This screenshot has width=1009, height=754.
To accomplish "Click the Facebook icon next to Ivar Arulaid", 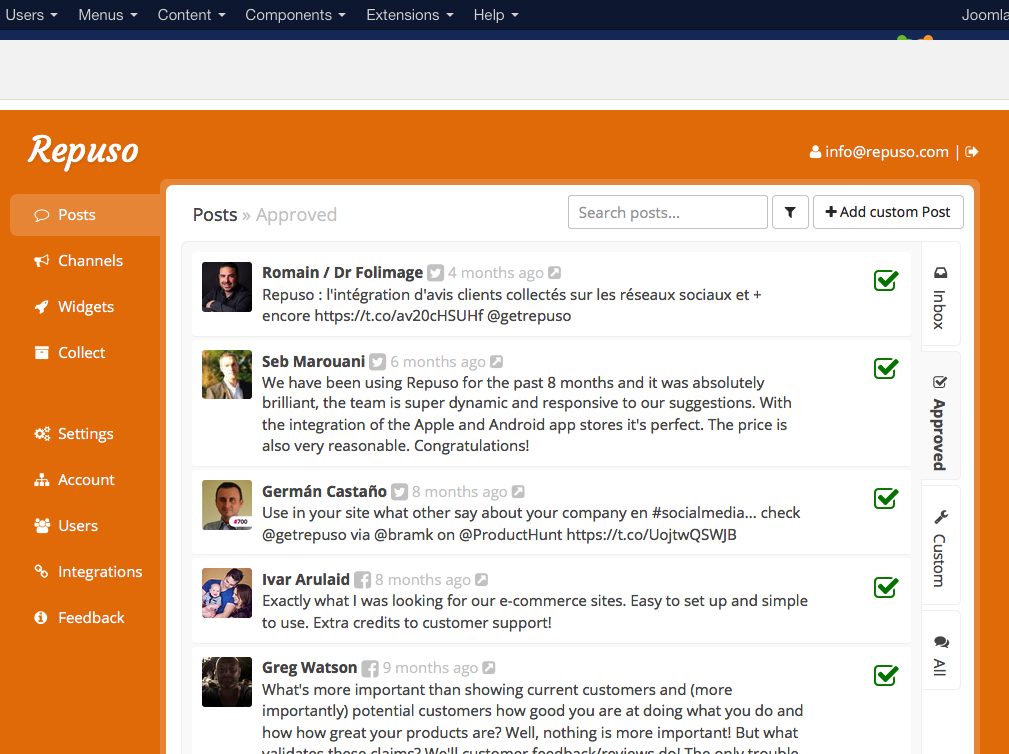I will pos(362,580).
